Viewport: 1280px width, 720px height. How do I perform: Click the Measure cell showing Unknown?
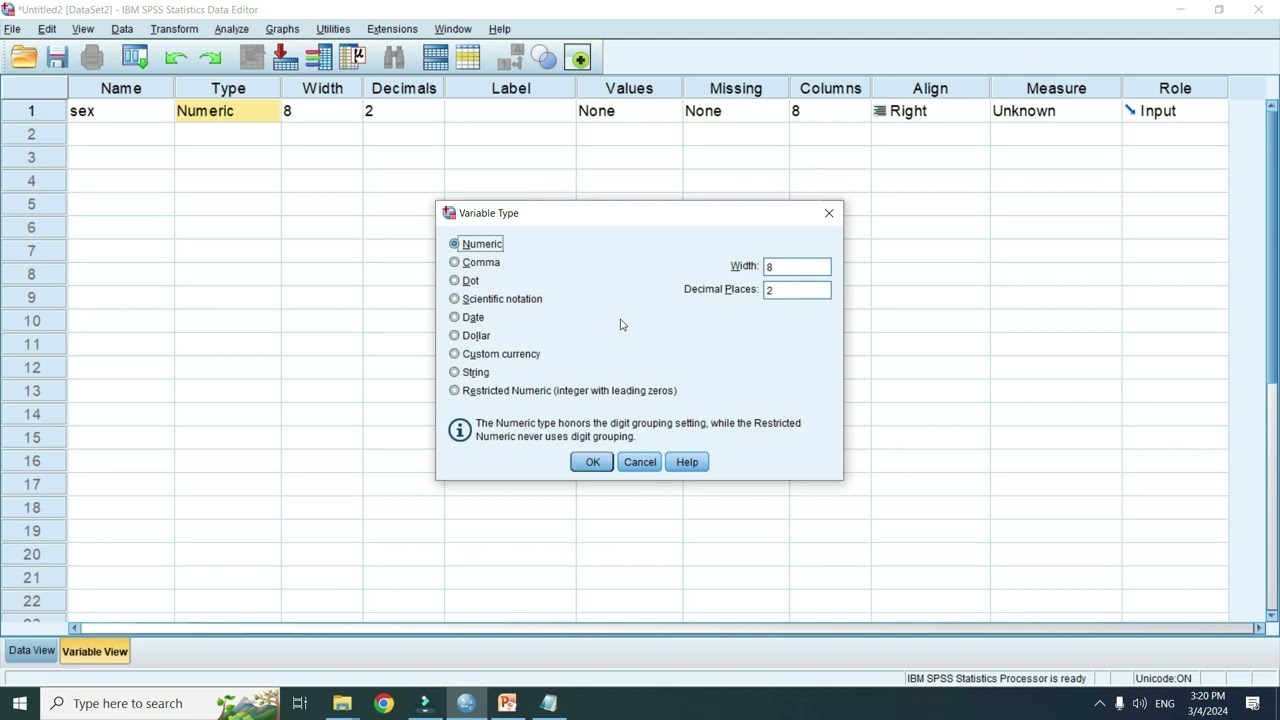point(1056,111)
